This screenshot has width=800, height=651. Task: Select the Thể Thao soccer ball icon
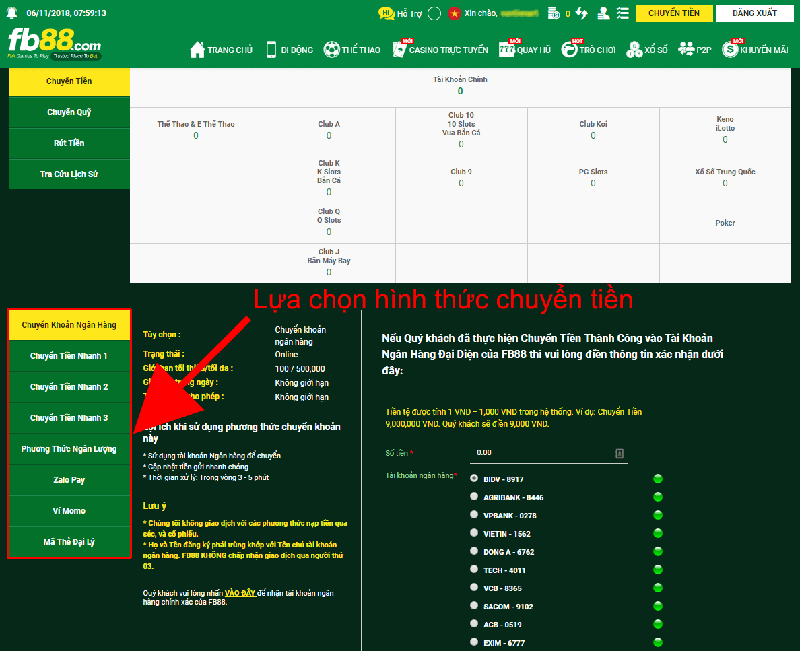(x=332, y=49)
